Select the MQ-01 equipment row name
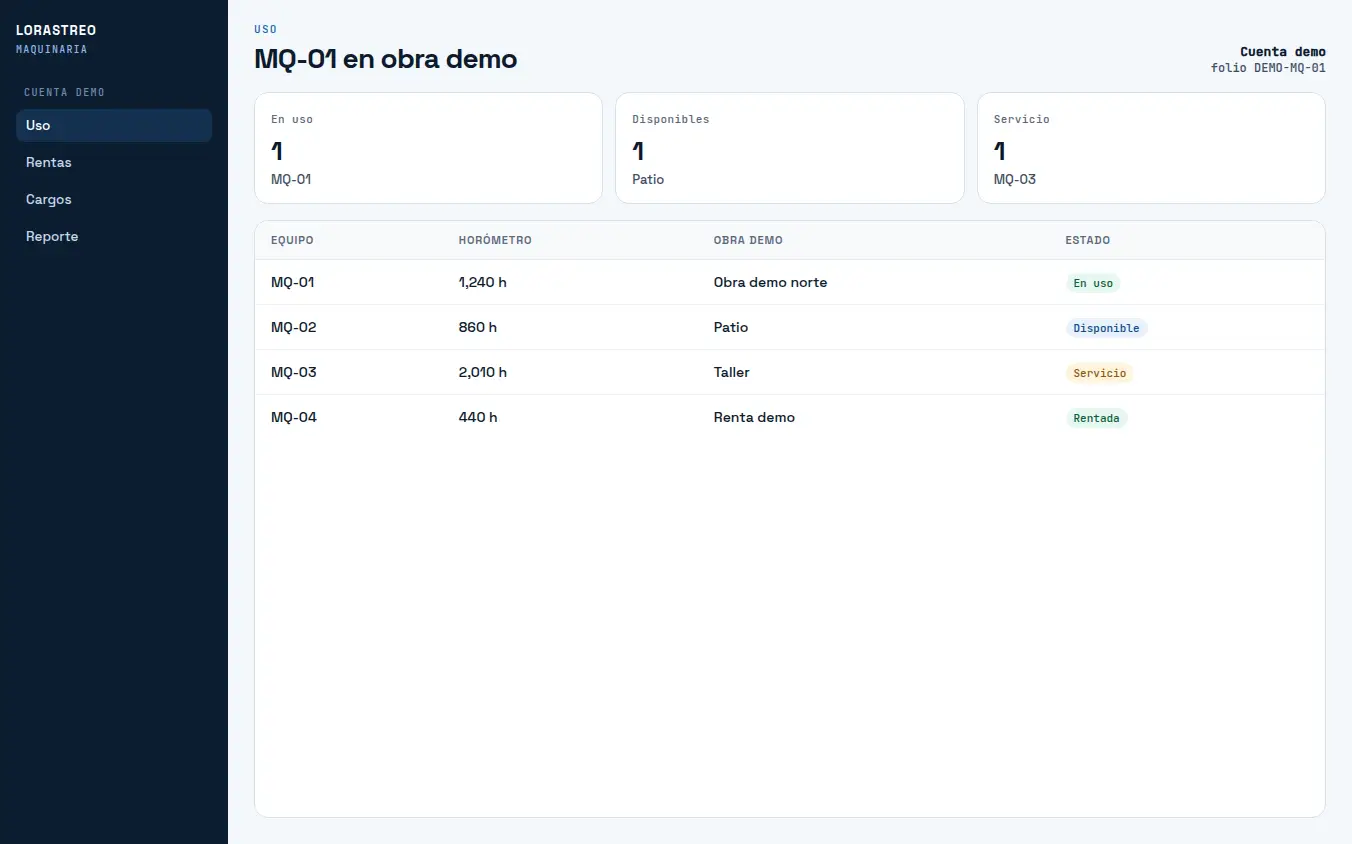Image resolution: width=1352 pixels, height=844 pixels. [293, 282]
